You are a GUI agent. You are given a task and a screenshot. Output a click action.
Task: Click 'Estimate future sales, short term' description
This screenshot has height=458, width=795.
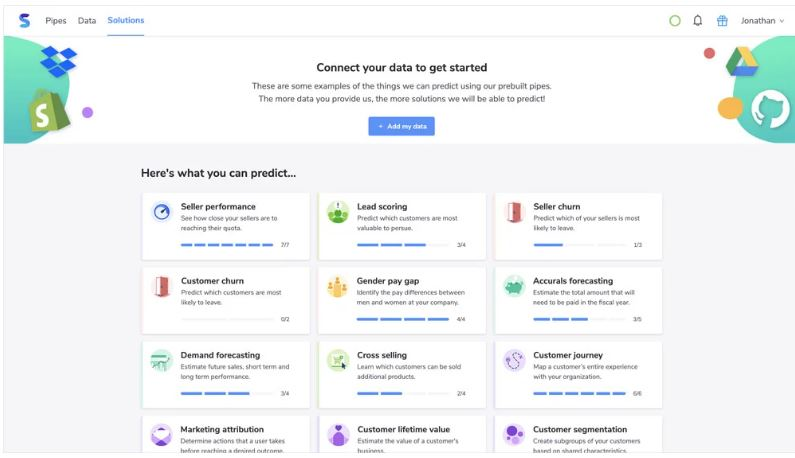point(235,372)
